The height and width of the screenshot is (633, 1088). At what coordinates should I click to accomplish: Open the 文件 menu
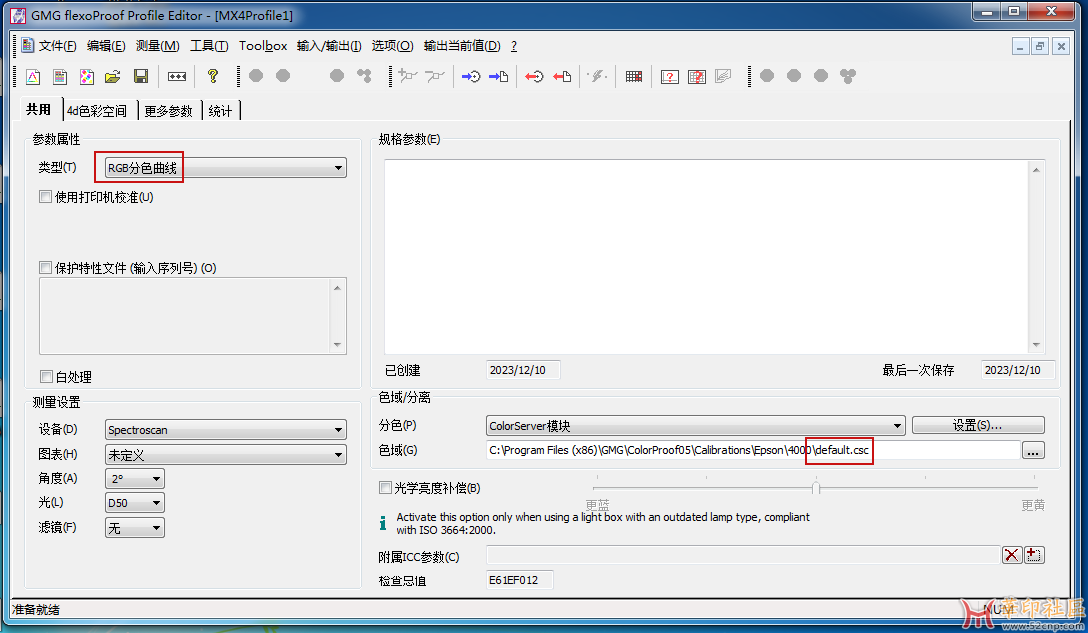pyautogui.click(x=58, y=46)
